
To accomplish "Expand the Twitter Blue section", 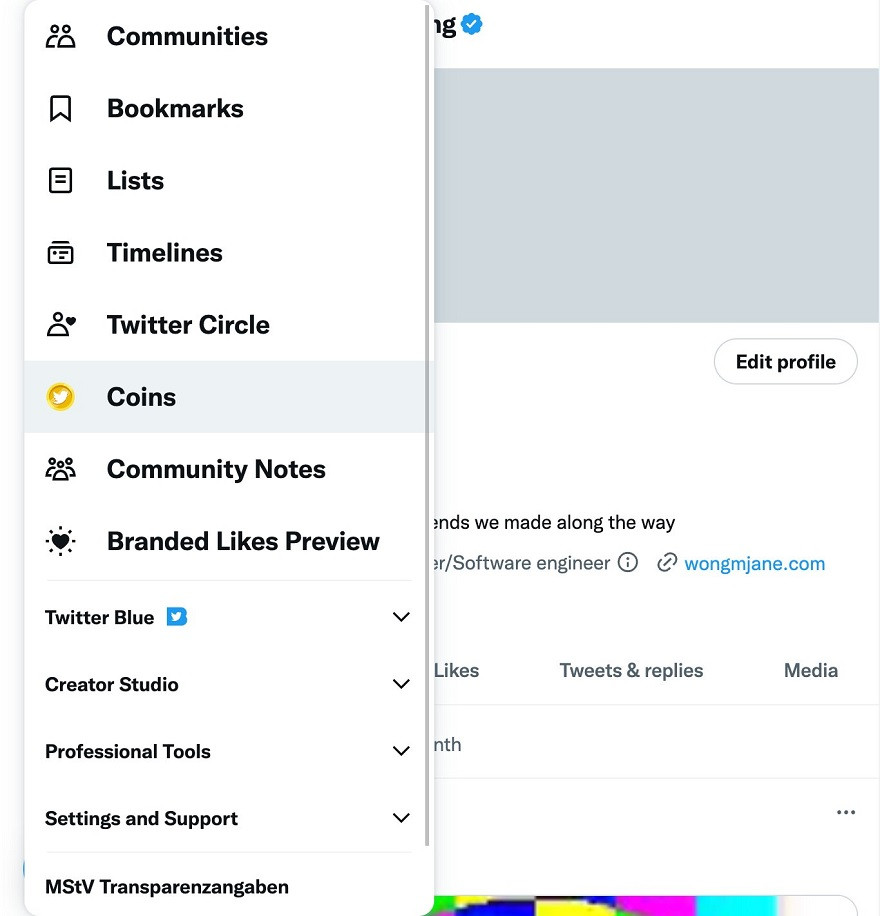I will point(401,617).
